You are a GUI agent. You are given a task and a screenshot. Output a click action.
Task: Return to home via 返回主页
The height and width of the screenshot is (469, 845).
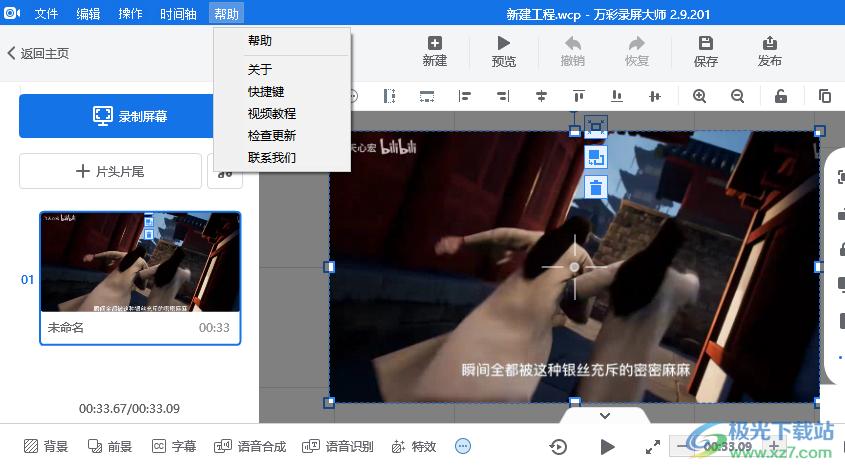(38, 53)
